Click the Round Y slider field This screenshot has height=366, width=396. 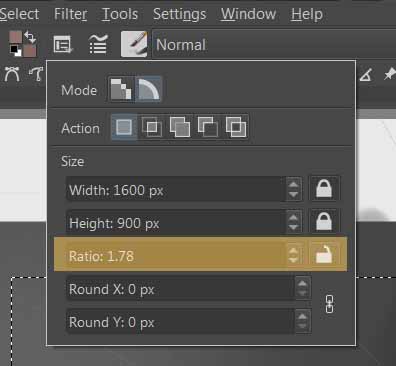pos(180,322)
